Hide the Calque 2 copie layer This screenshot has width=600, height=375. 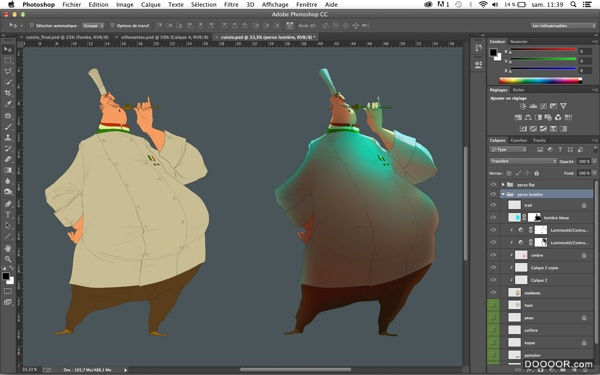493,268
